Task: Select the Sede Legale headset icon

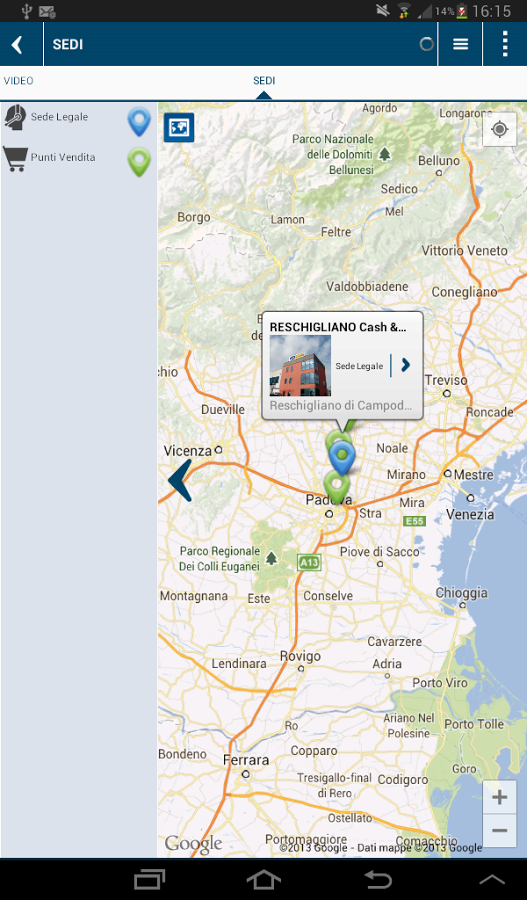Action: coord(15,117)
